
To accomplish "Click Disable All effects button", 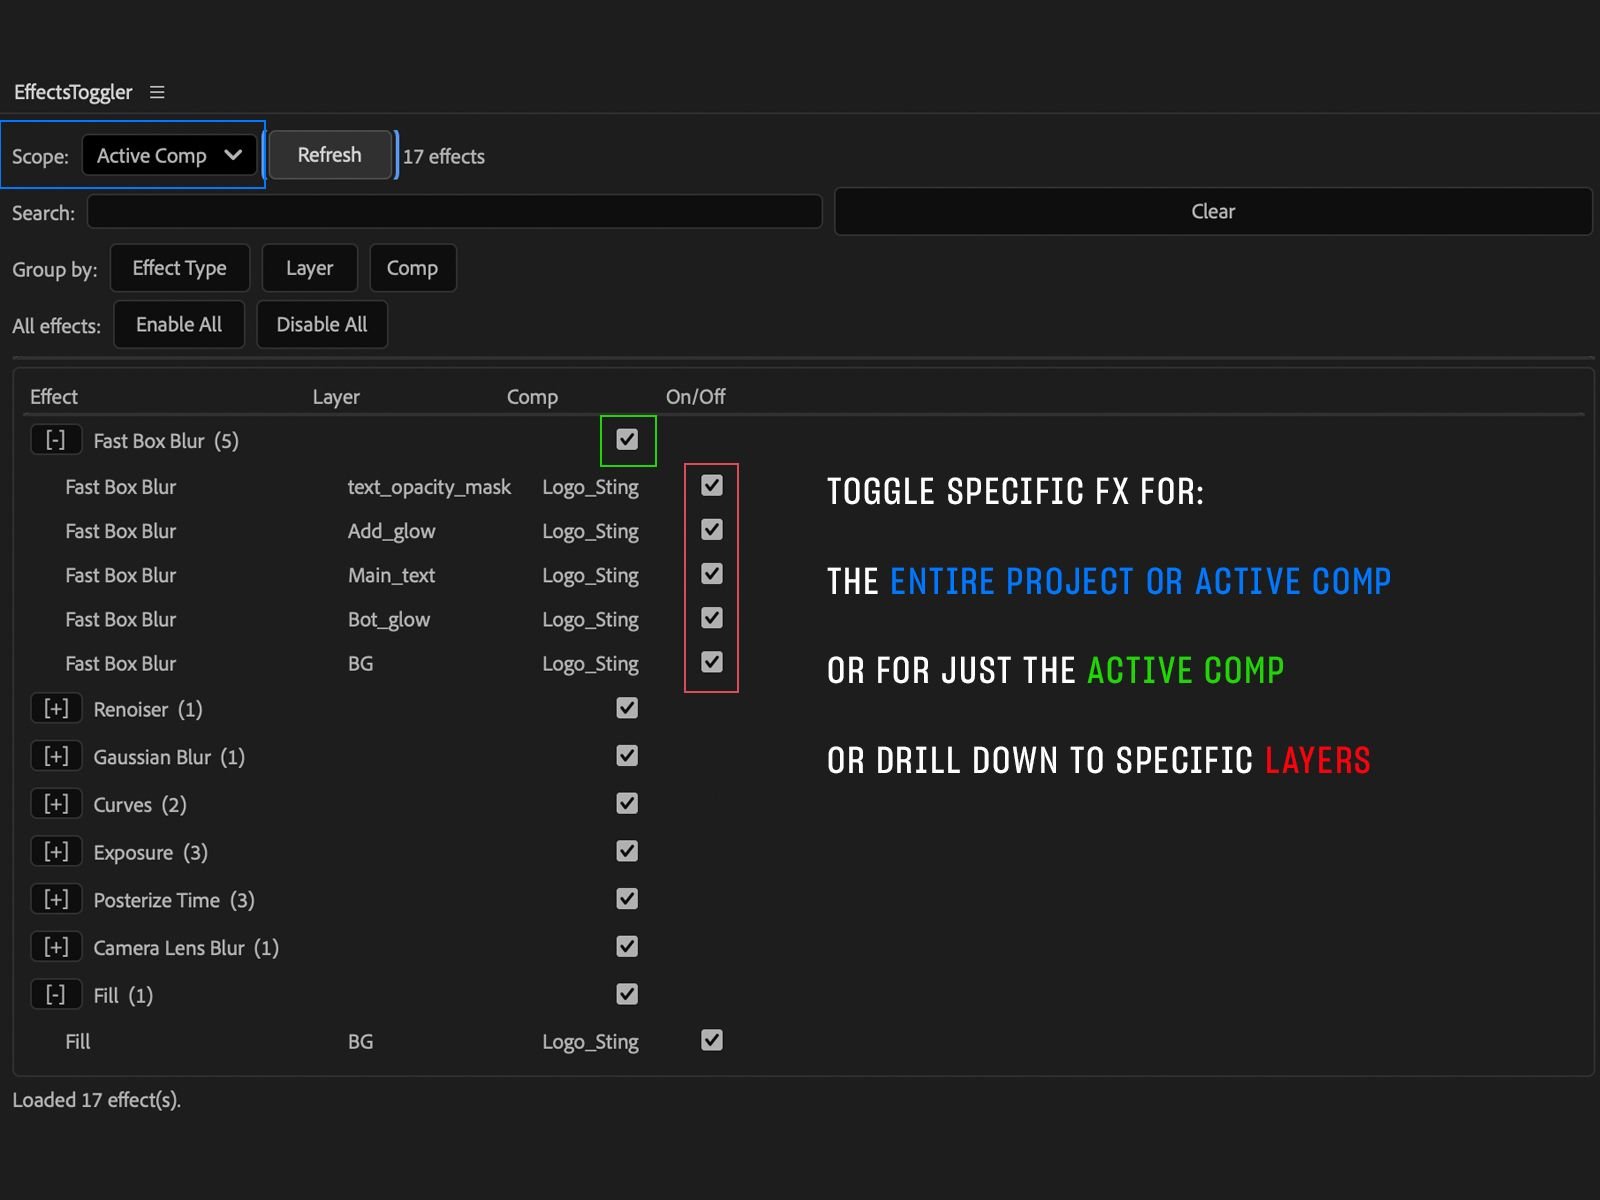I will pos(321,325).
